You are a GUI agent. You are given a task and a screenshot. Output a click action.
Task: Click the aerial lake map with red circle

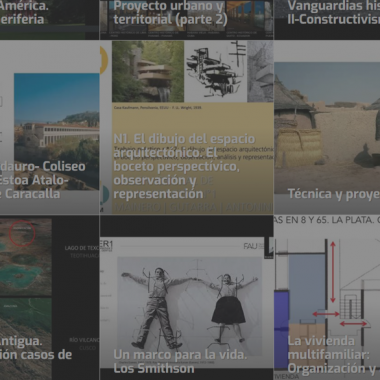(26, 257)
